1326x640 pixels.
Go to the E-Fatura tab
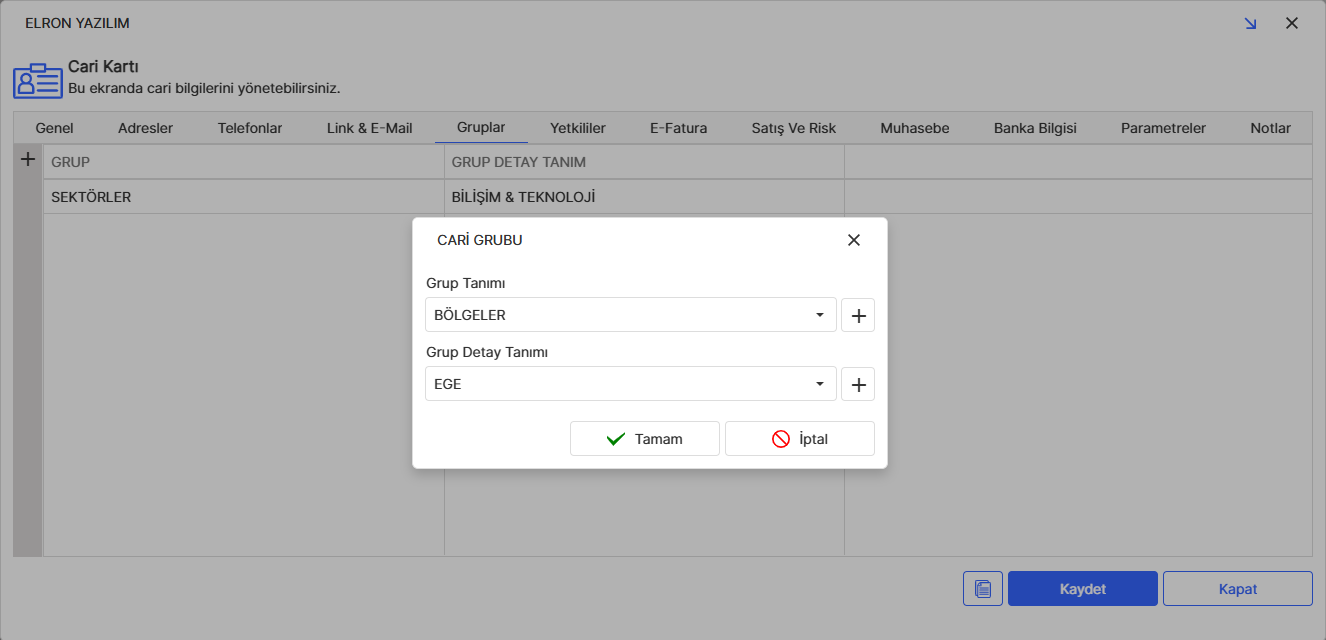tap(678, 128)
